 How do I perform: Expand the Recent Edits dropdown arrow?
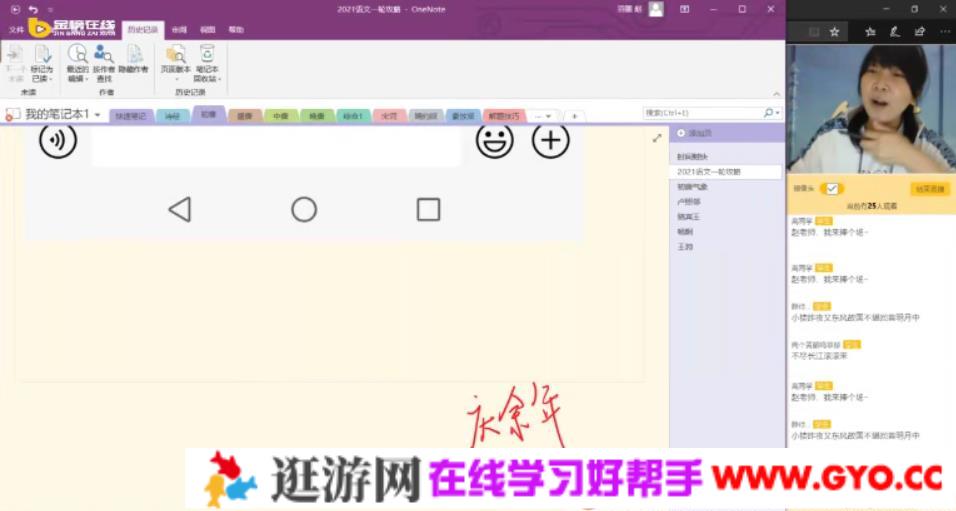[86, 79]
